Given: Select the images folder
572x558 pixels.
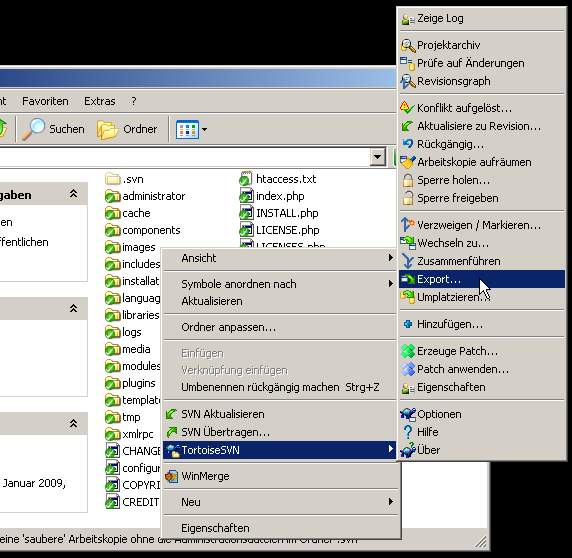Looking at the screenshot, I should [x=130, y=247].
